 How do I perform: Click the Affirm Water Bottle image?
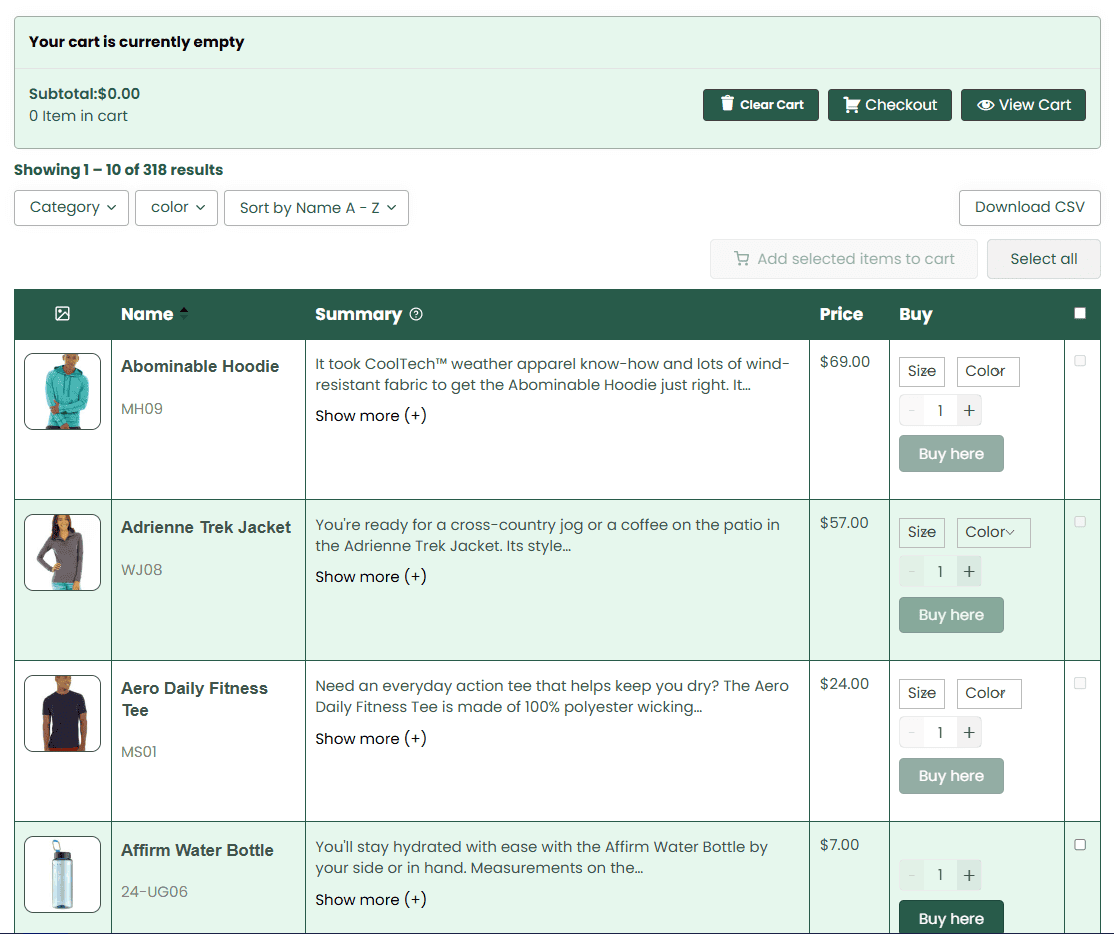pyautogui.click(x=62, y=875)
